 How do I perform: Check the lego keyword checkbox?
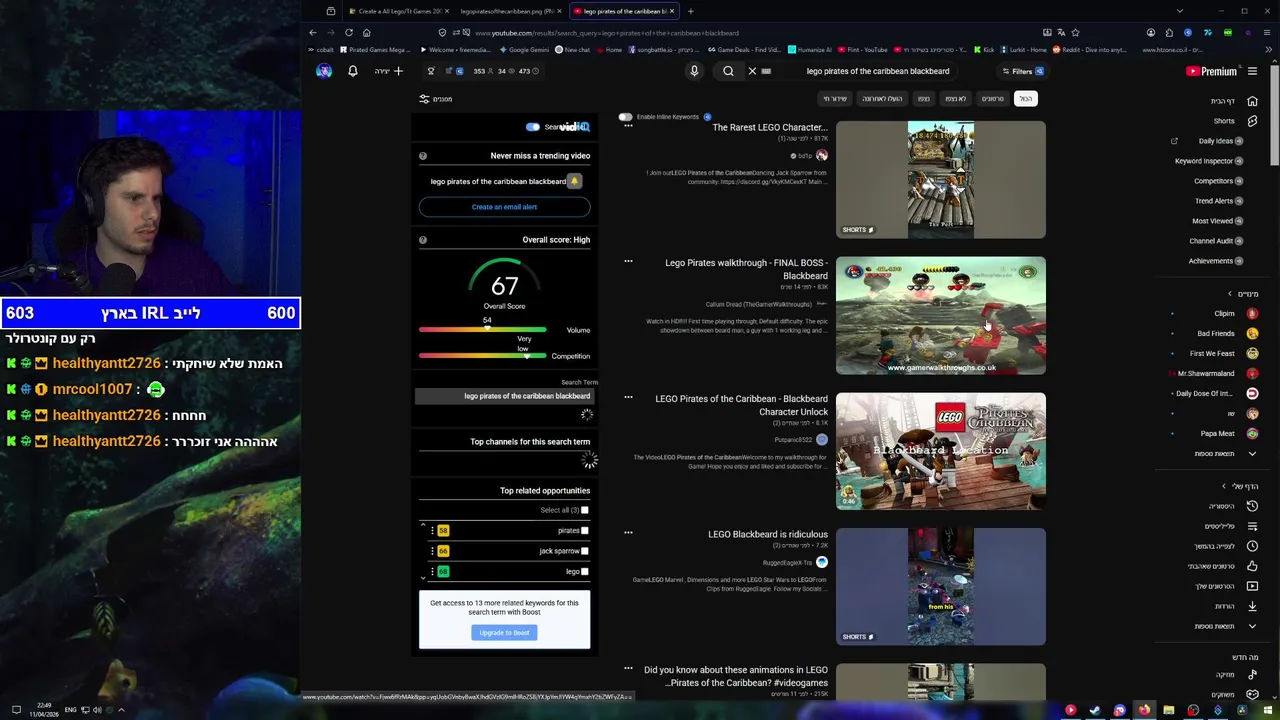coord(585,571)
